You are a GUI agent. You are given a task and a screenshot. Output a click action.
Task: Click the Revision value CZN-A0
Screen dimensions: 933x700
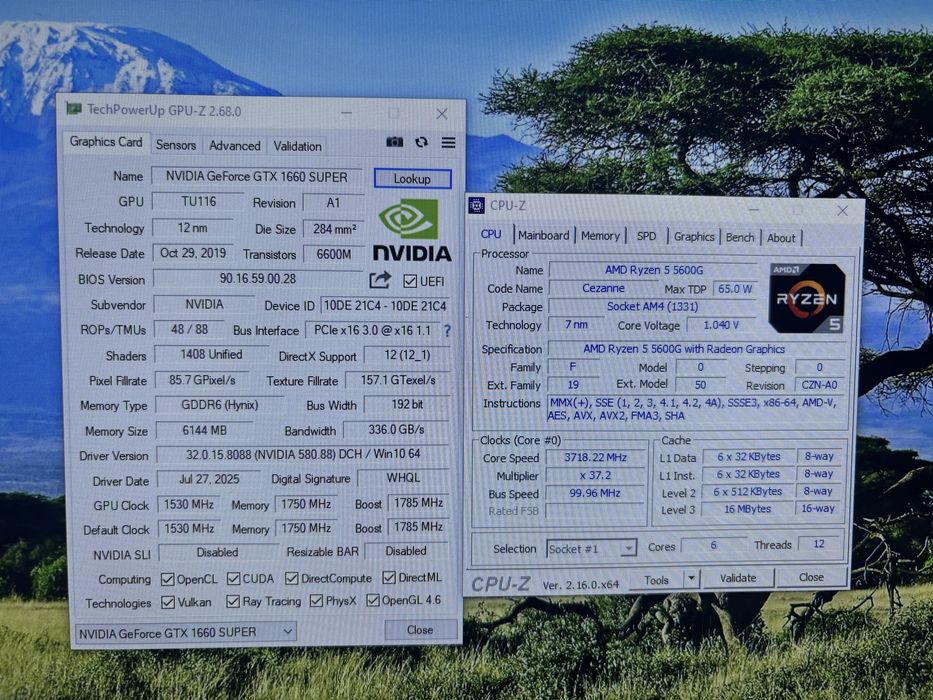coord(819,385)
